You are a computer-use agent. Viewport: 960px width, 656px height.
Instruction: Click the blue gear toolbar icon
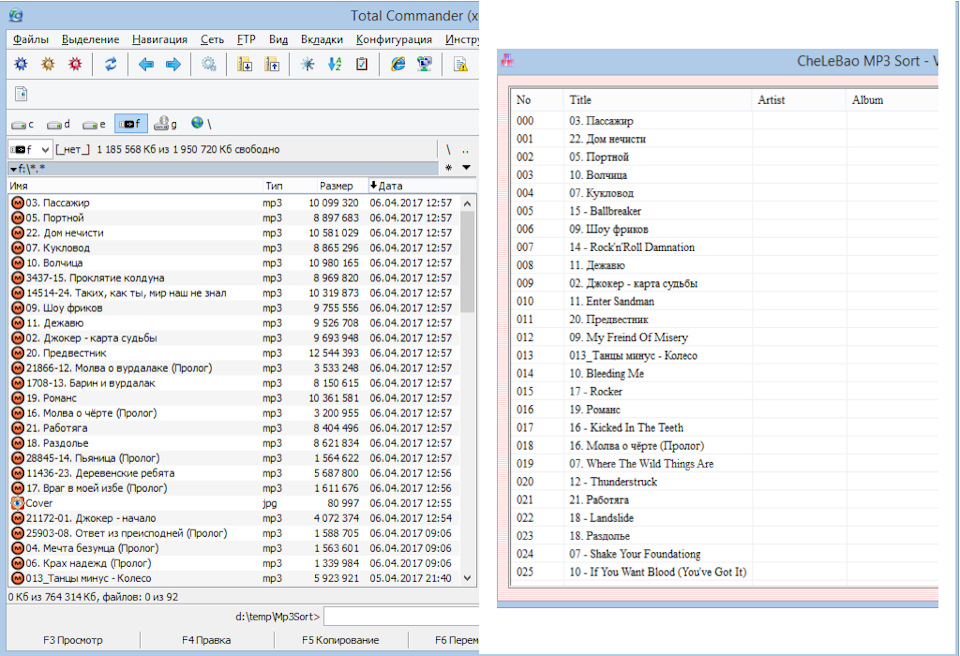pyautogui.click(x=21, y=64)
